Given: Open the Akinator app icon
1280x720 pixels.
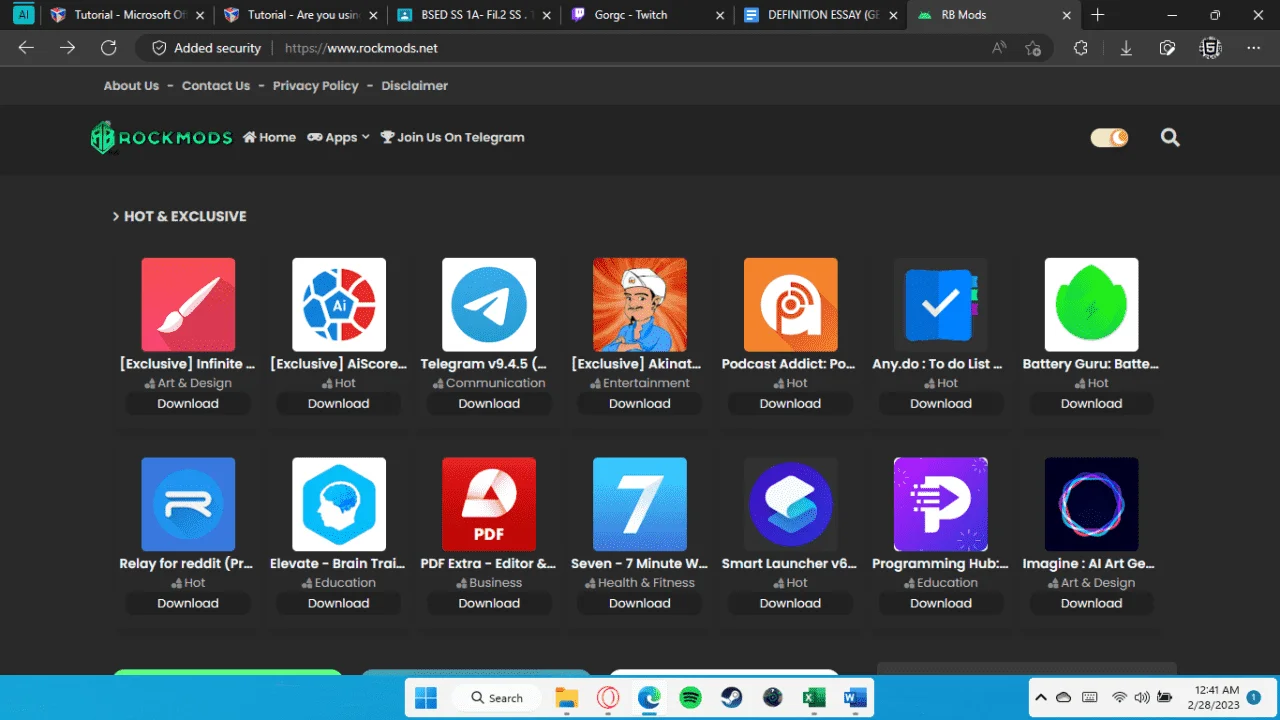Looking at the screenshot, I should tap(640, 305).
